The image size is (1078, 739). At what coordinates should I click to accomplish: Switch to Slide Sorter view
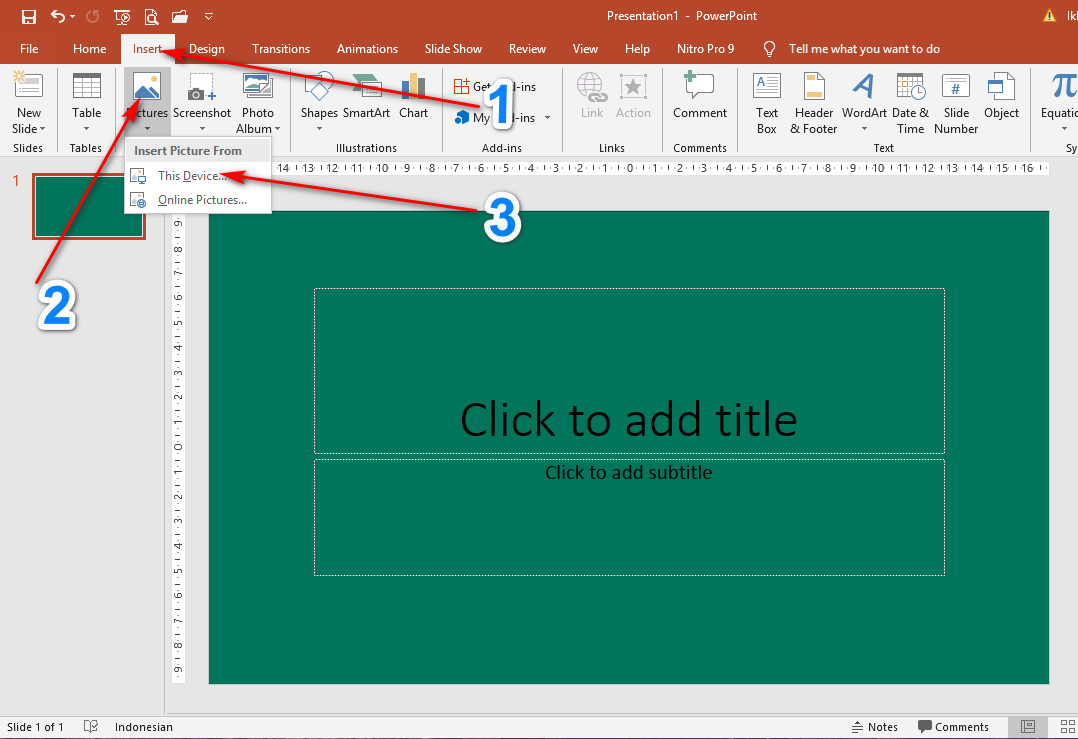(1068, 727)
